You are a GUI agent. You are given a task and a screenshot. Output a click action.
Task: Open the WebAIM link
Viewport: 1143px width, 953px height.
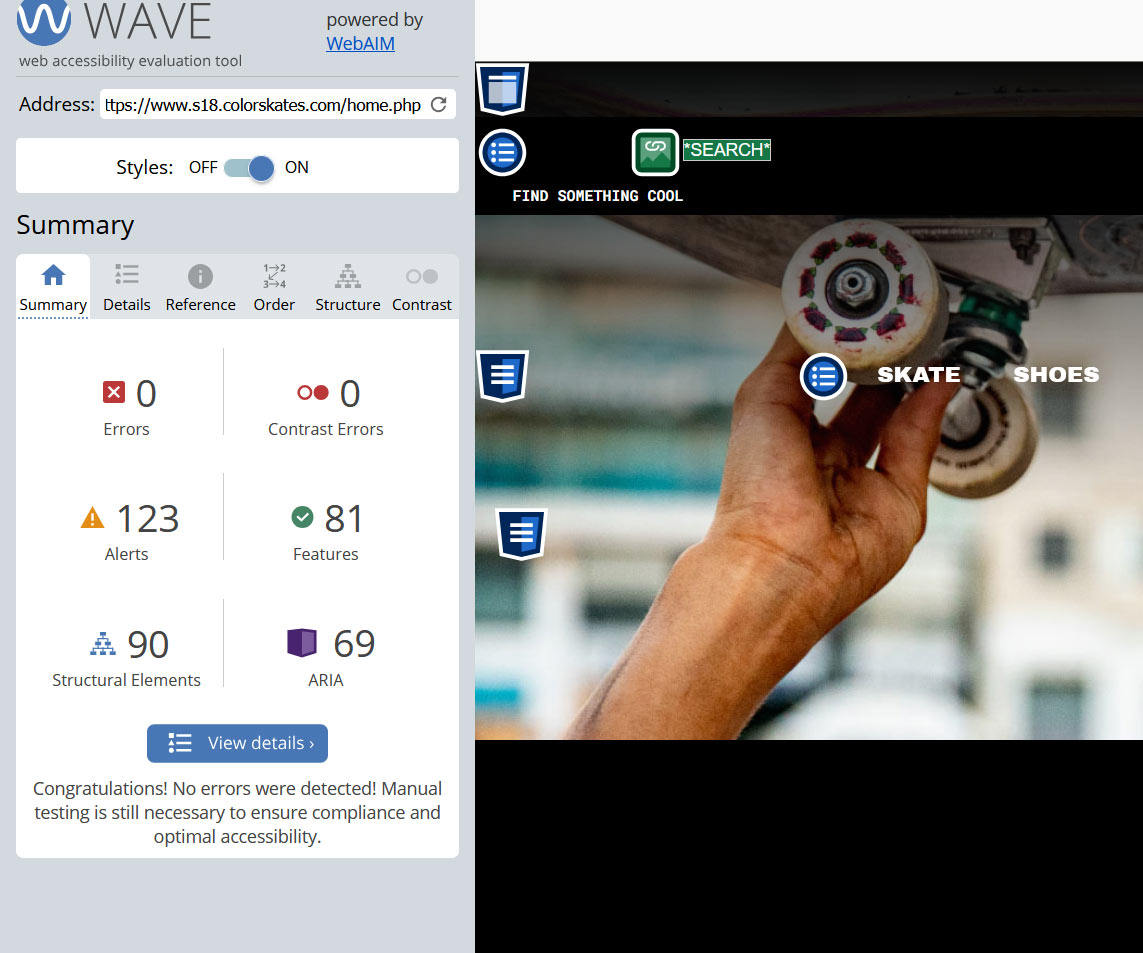pyautogui.click(x=360, y=44)
